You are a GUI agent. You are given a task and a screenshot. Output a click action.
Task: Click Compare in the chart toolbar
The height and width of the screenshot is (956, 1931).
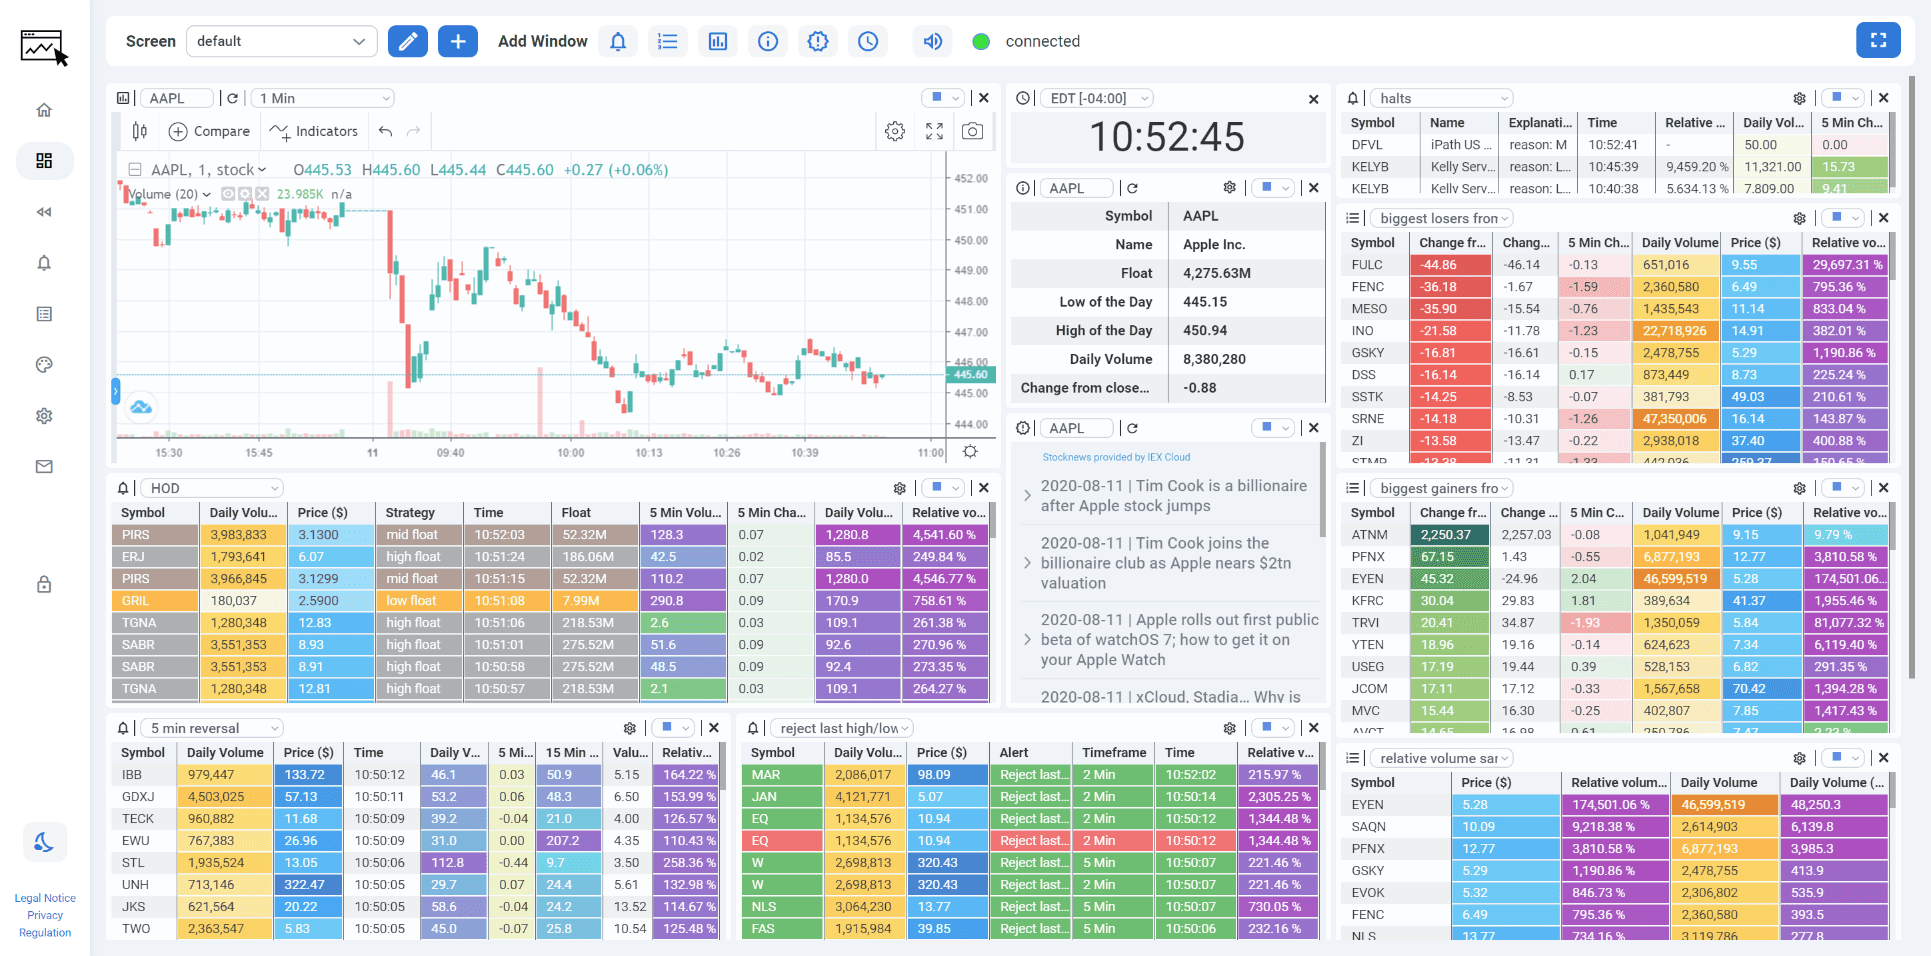click(x=210, y=131)
